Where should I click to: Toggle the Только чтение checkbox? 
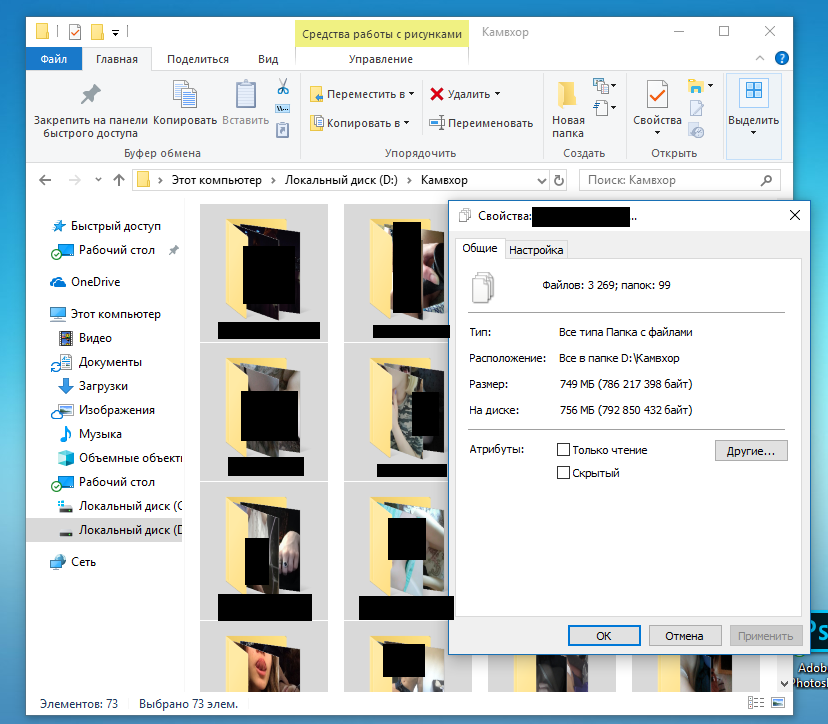point(563,450)
